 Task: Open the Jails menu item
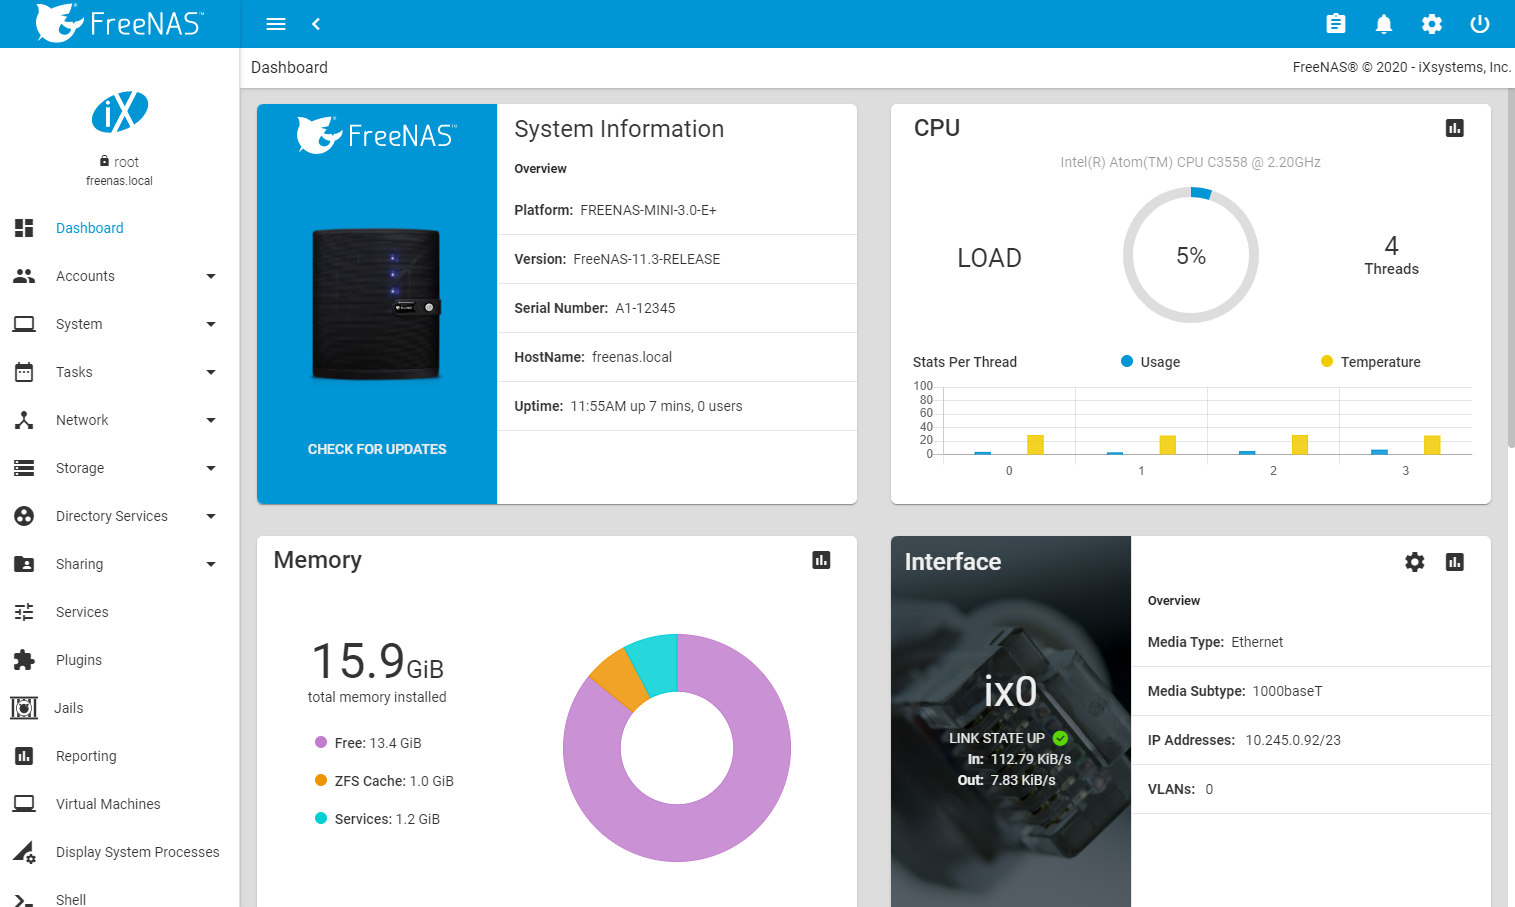[x=120, y=708]
